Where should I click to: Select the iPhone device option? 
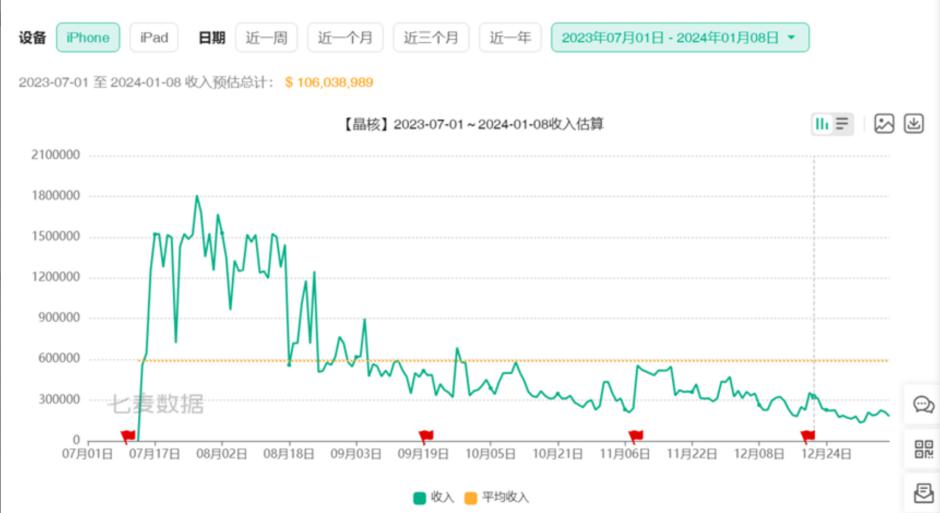pos(88,38)
